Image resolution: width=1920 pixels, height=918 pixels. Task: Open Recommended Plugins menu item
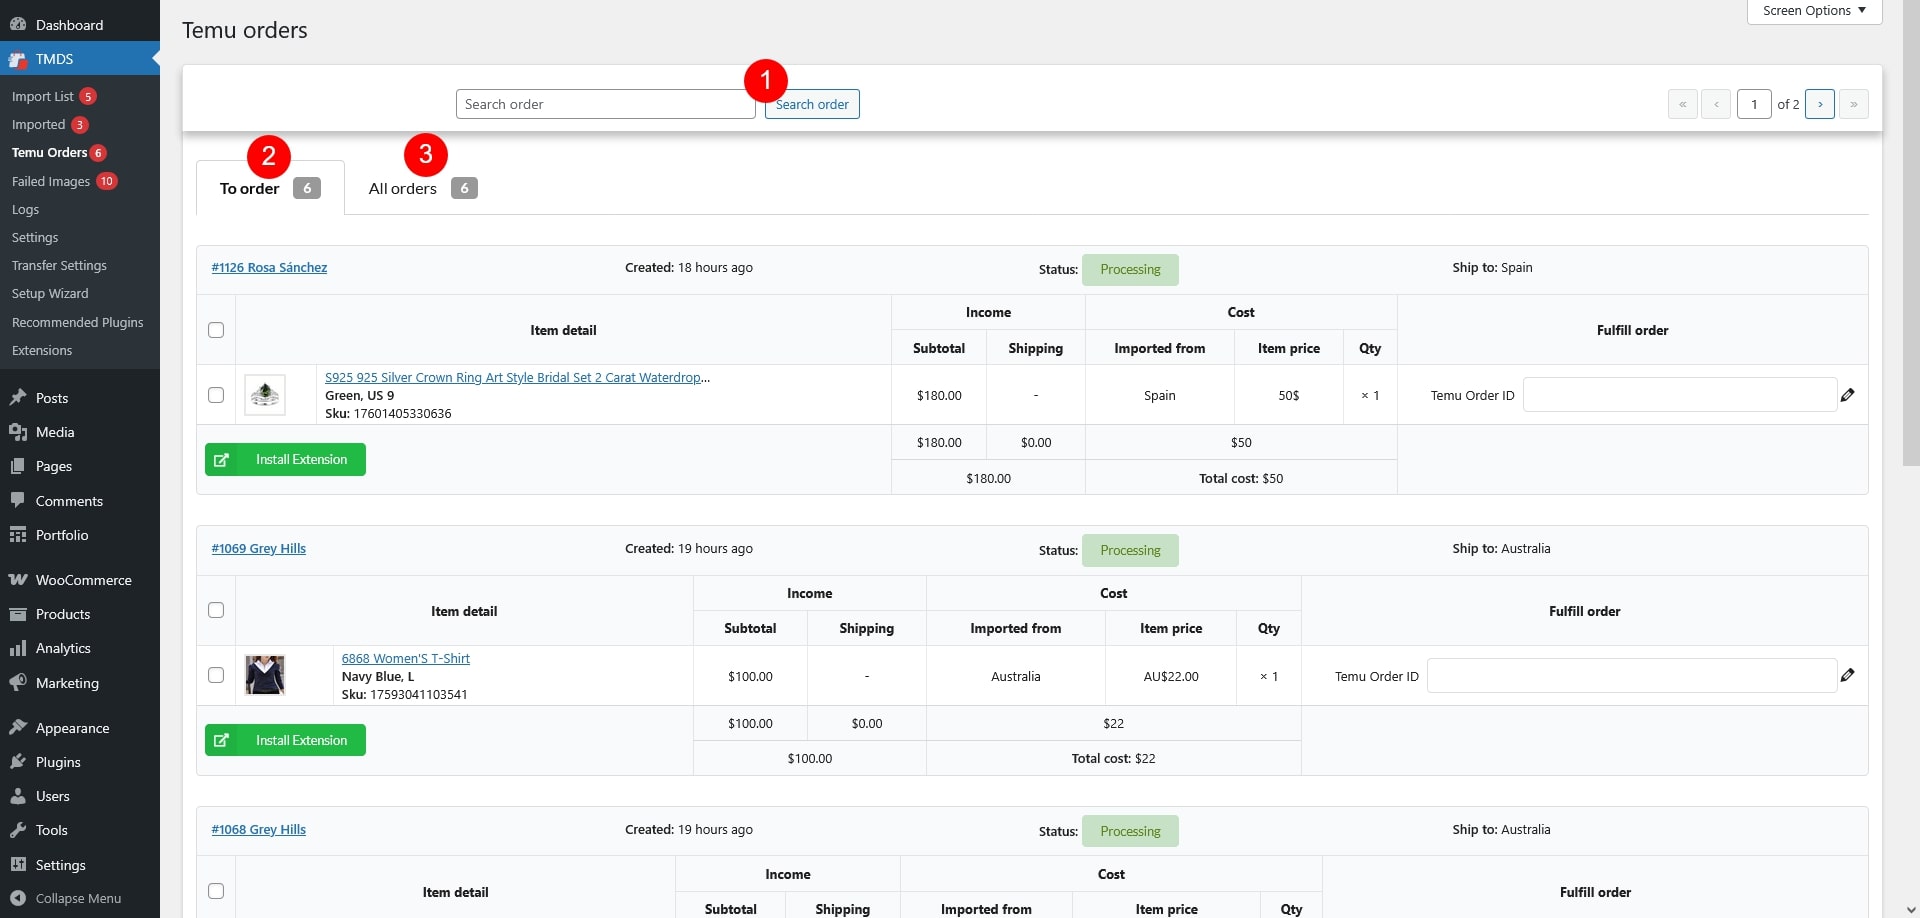pos(78,322)
